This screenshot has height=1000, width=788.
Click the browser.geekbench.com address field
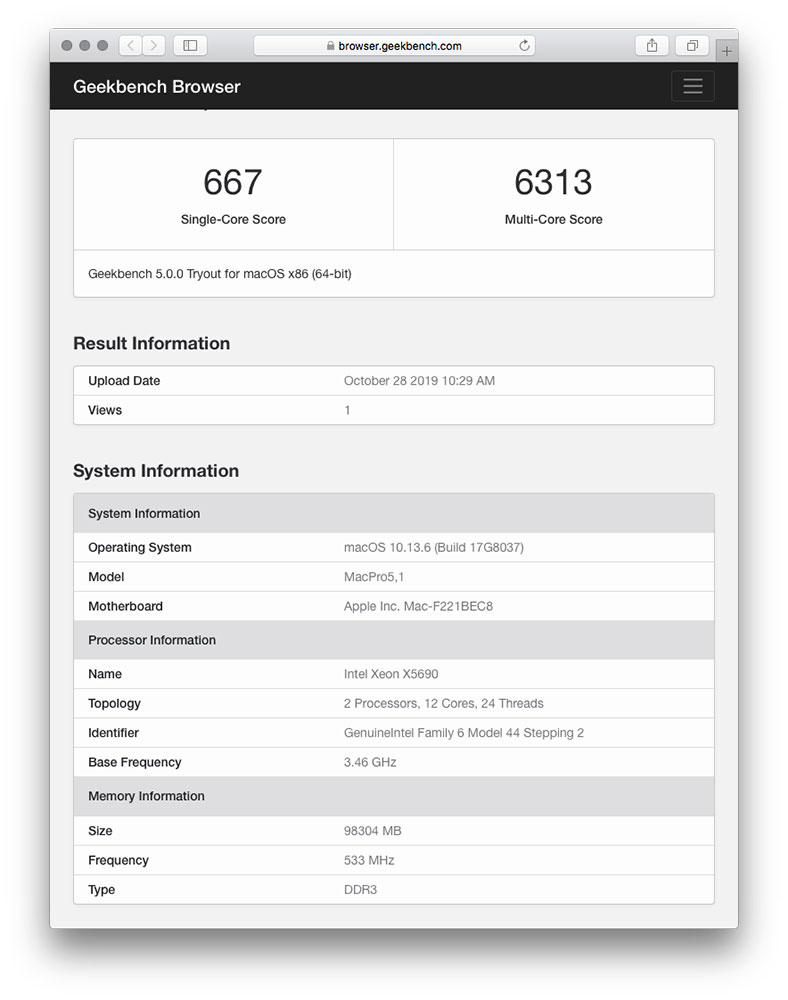tap(400, 46)
